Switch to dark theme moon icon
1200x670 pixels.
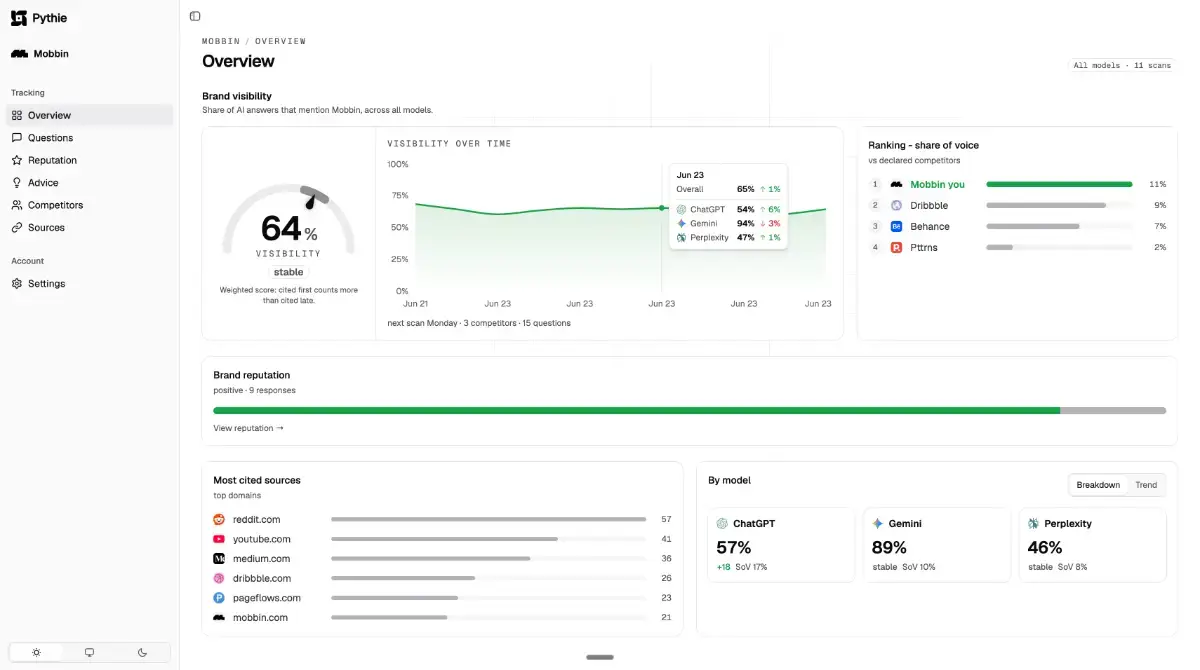142,652
